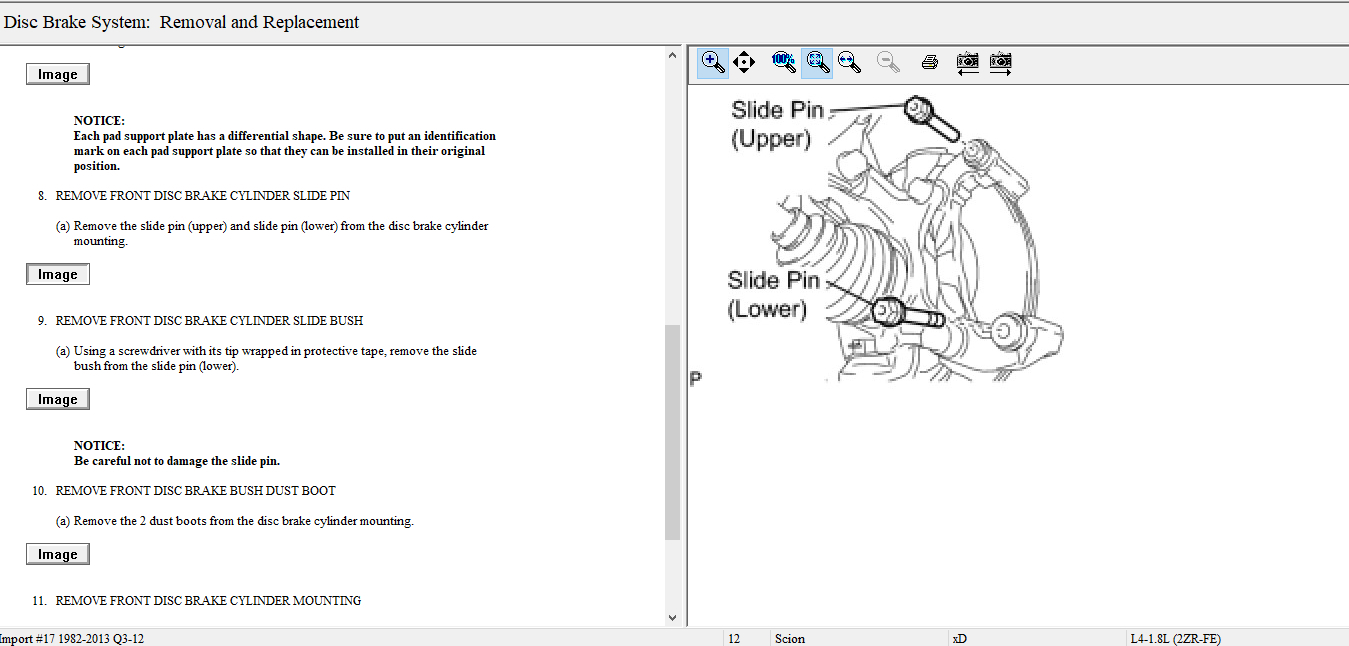Set image zoom to 100%
Image resolution: width=1349 pixels, height=646 pixels.
click(783, 62)
